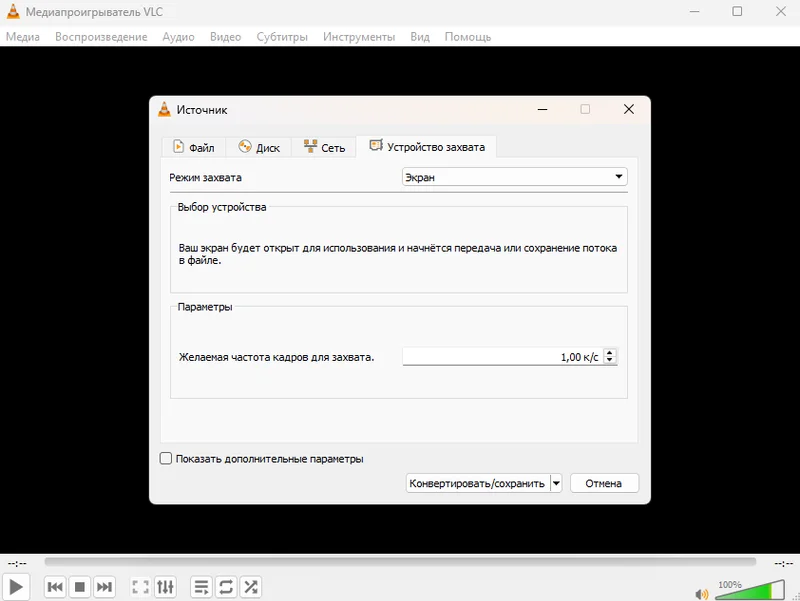Toggle loop/repeat mode icon
Viewport: 800px width, 601px height.
pos(226,587)
